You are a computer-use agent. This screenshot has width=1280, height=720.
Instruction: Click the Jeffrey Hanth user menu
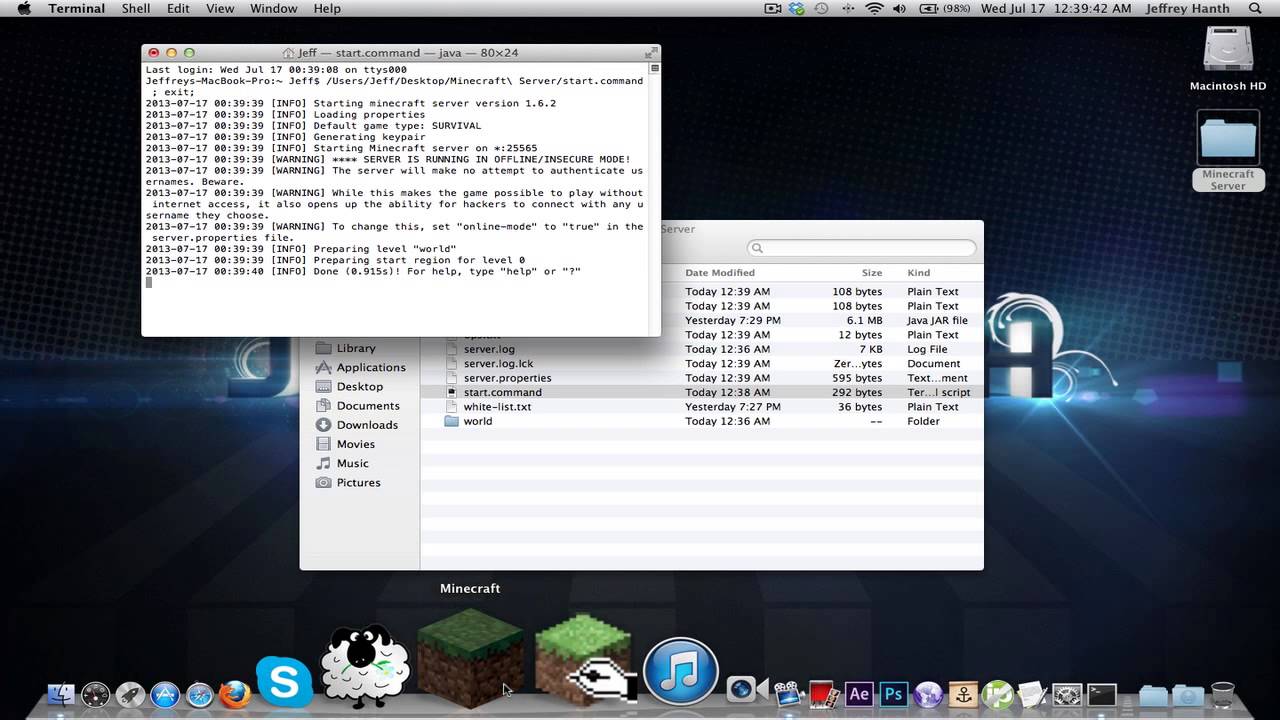click(1188, 9)
